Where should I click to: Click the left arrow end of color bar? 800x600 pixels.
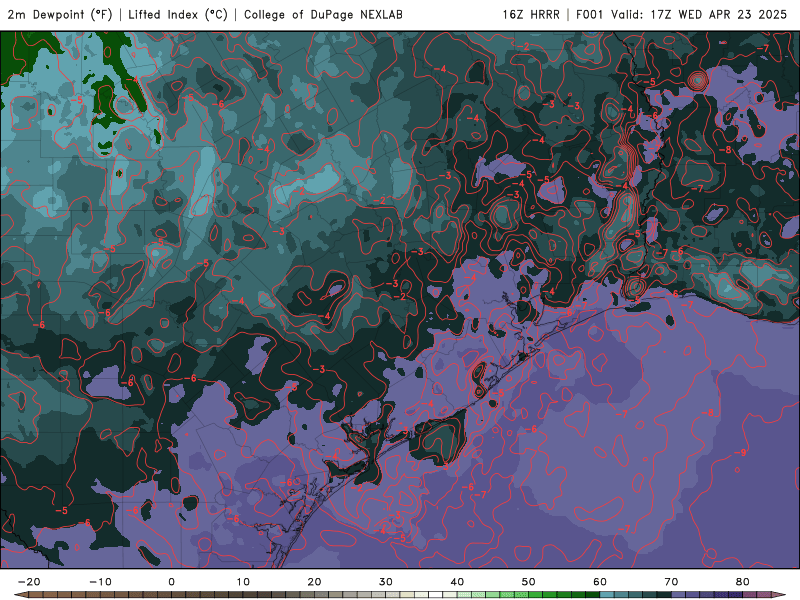(21, 595)
